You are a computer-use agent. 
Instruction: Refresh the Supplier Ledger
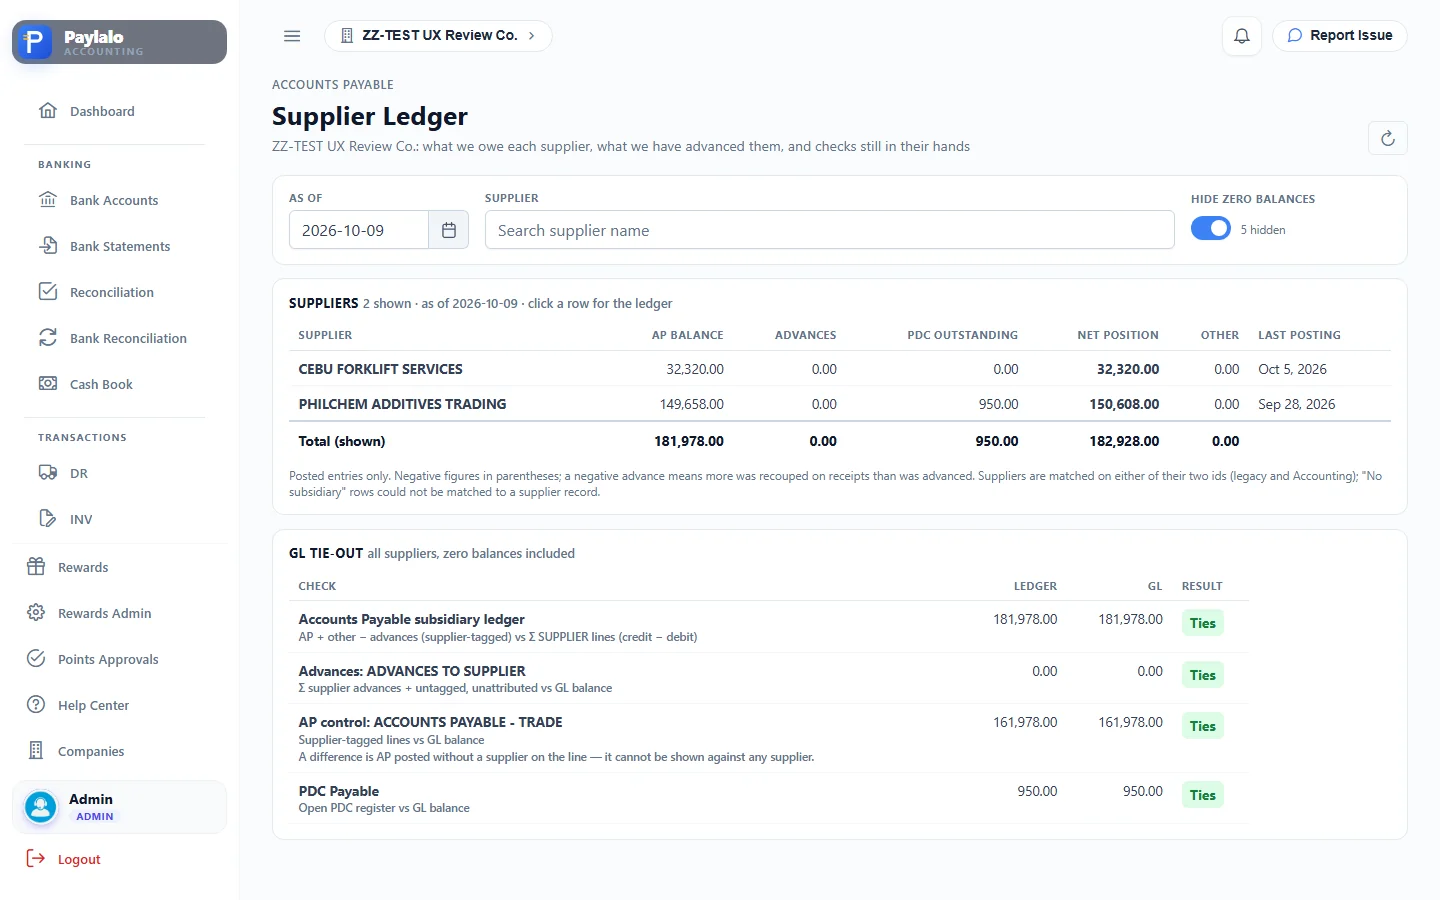point(1388,138)
